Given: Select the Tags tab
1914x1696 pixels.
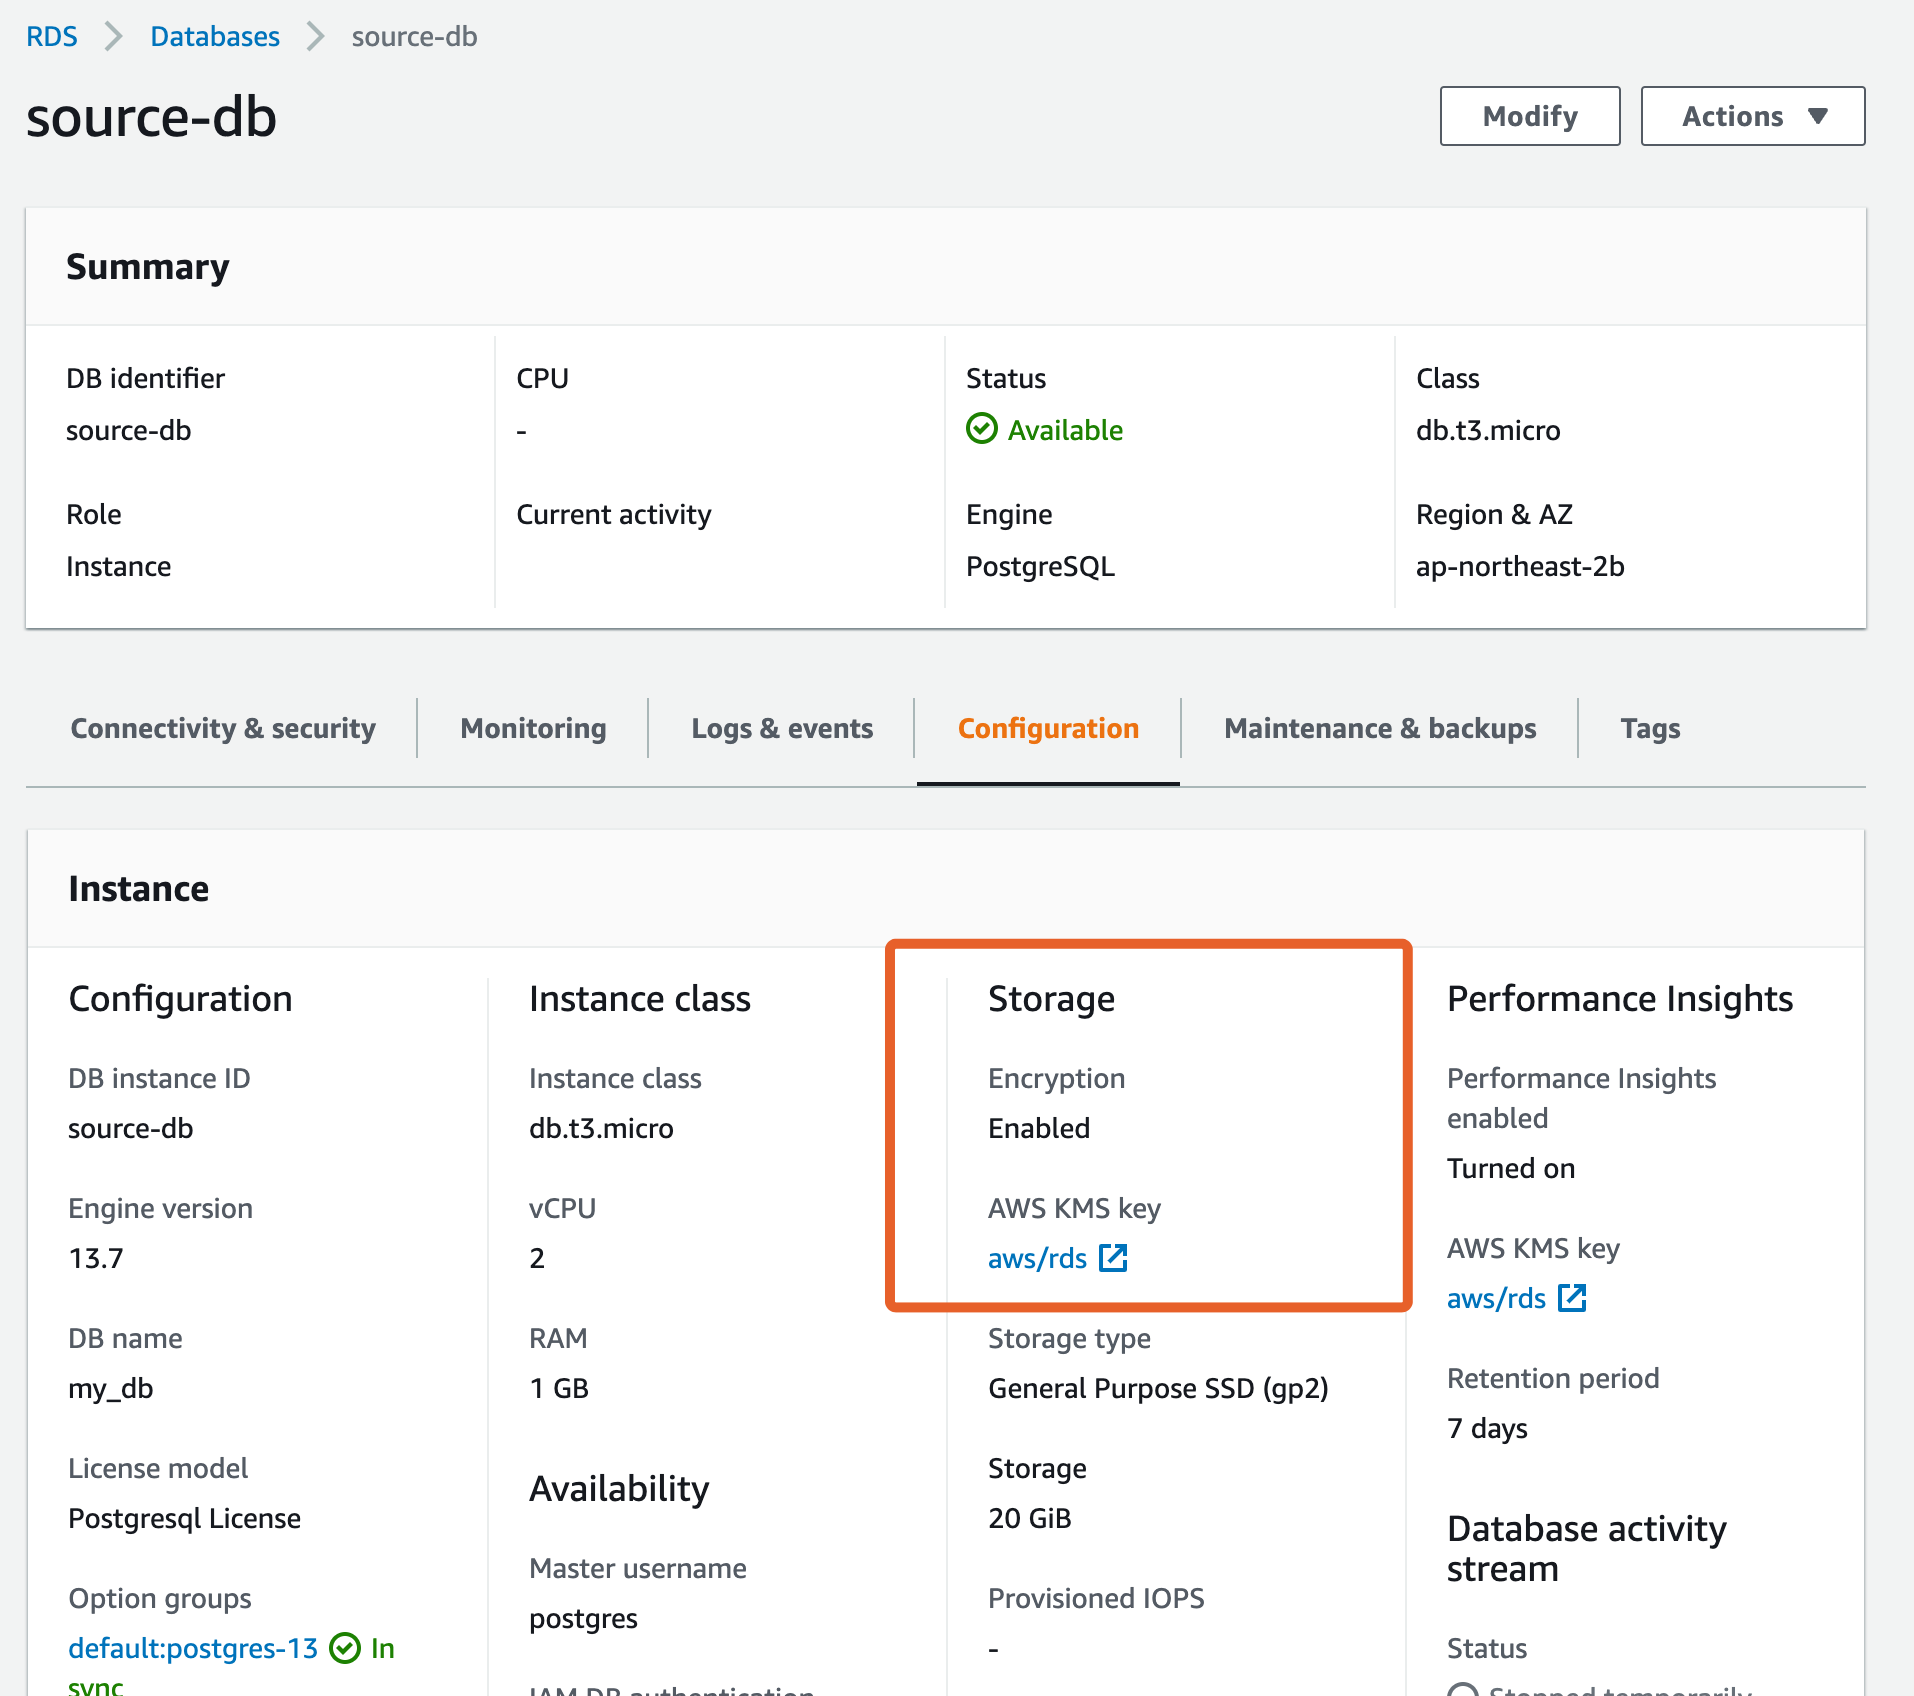Looking at the screenshot, I should point(1648,728).
